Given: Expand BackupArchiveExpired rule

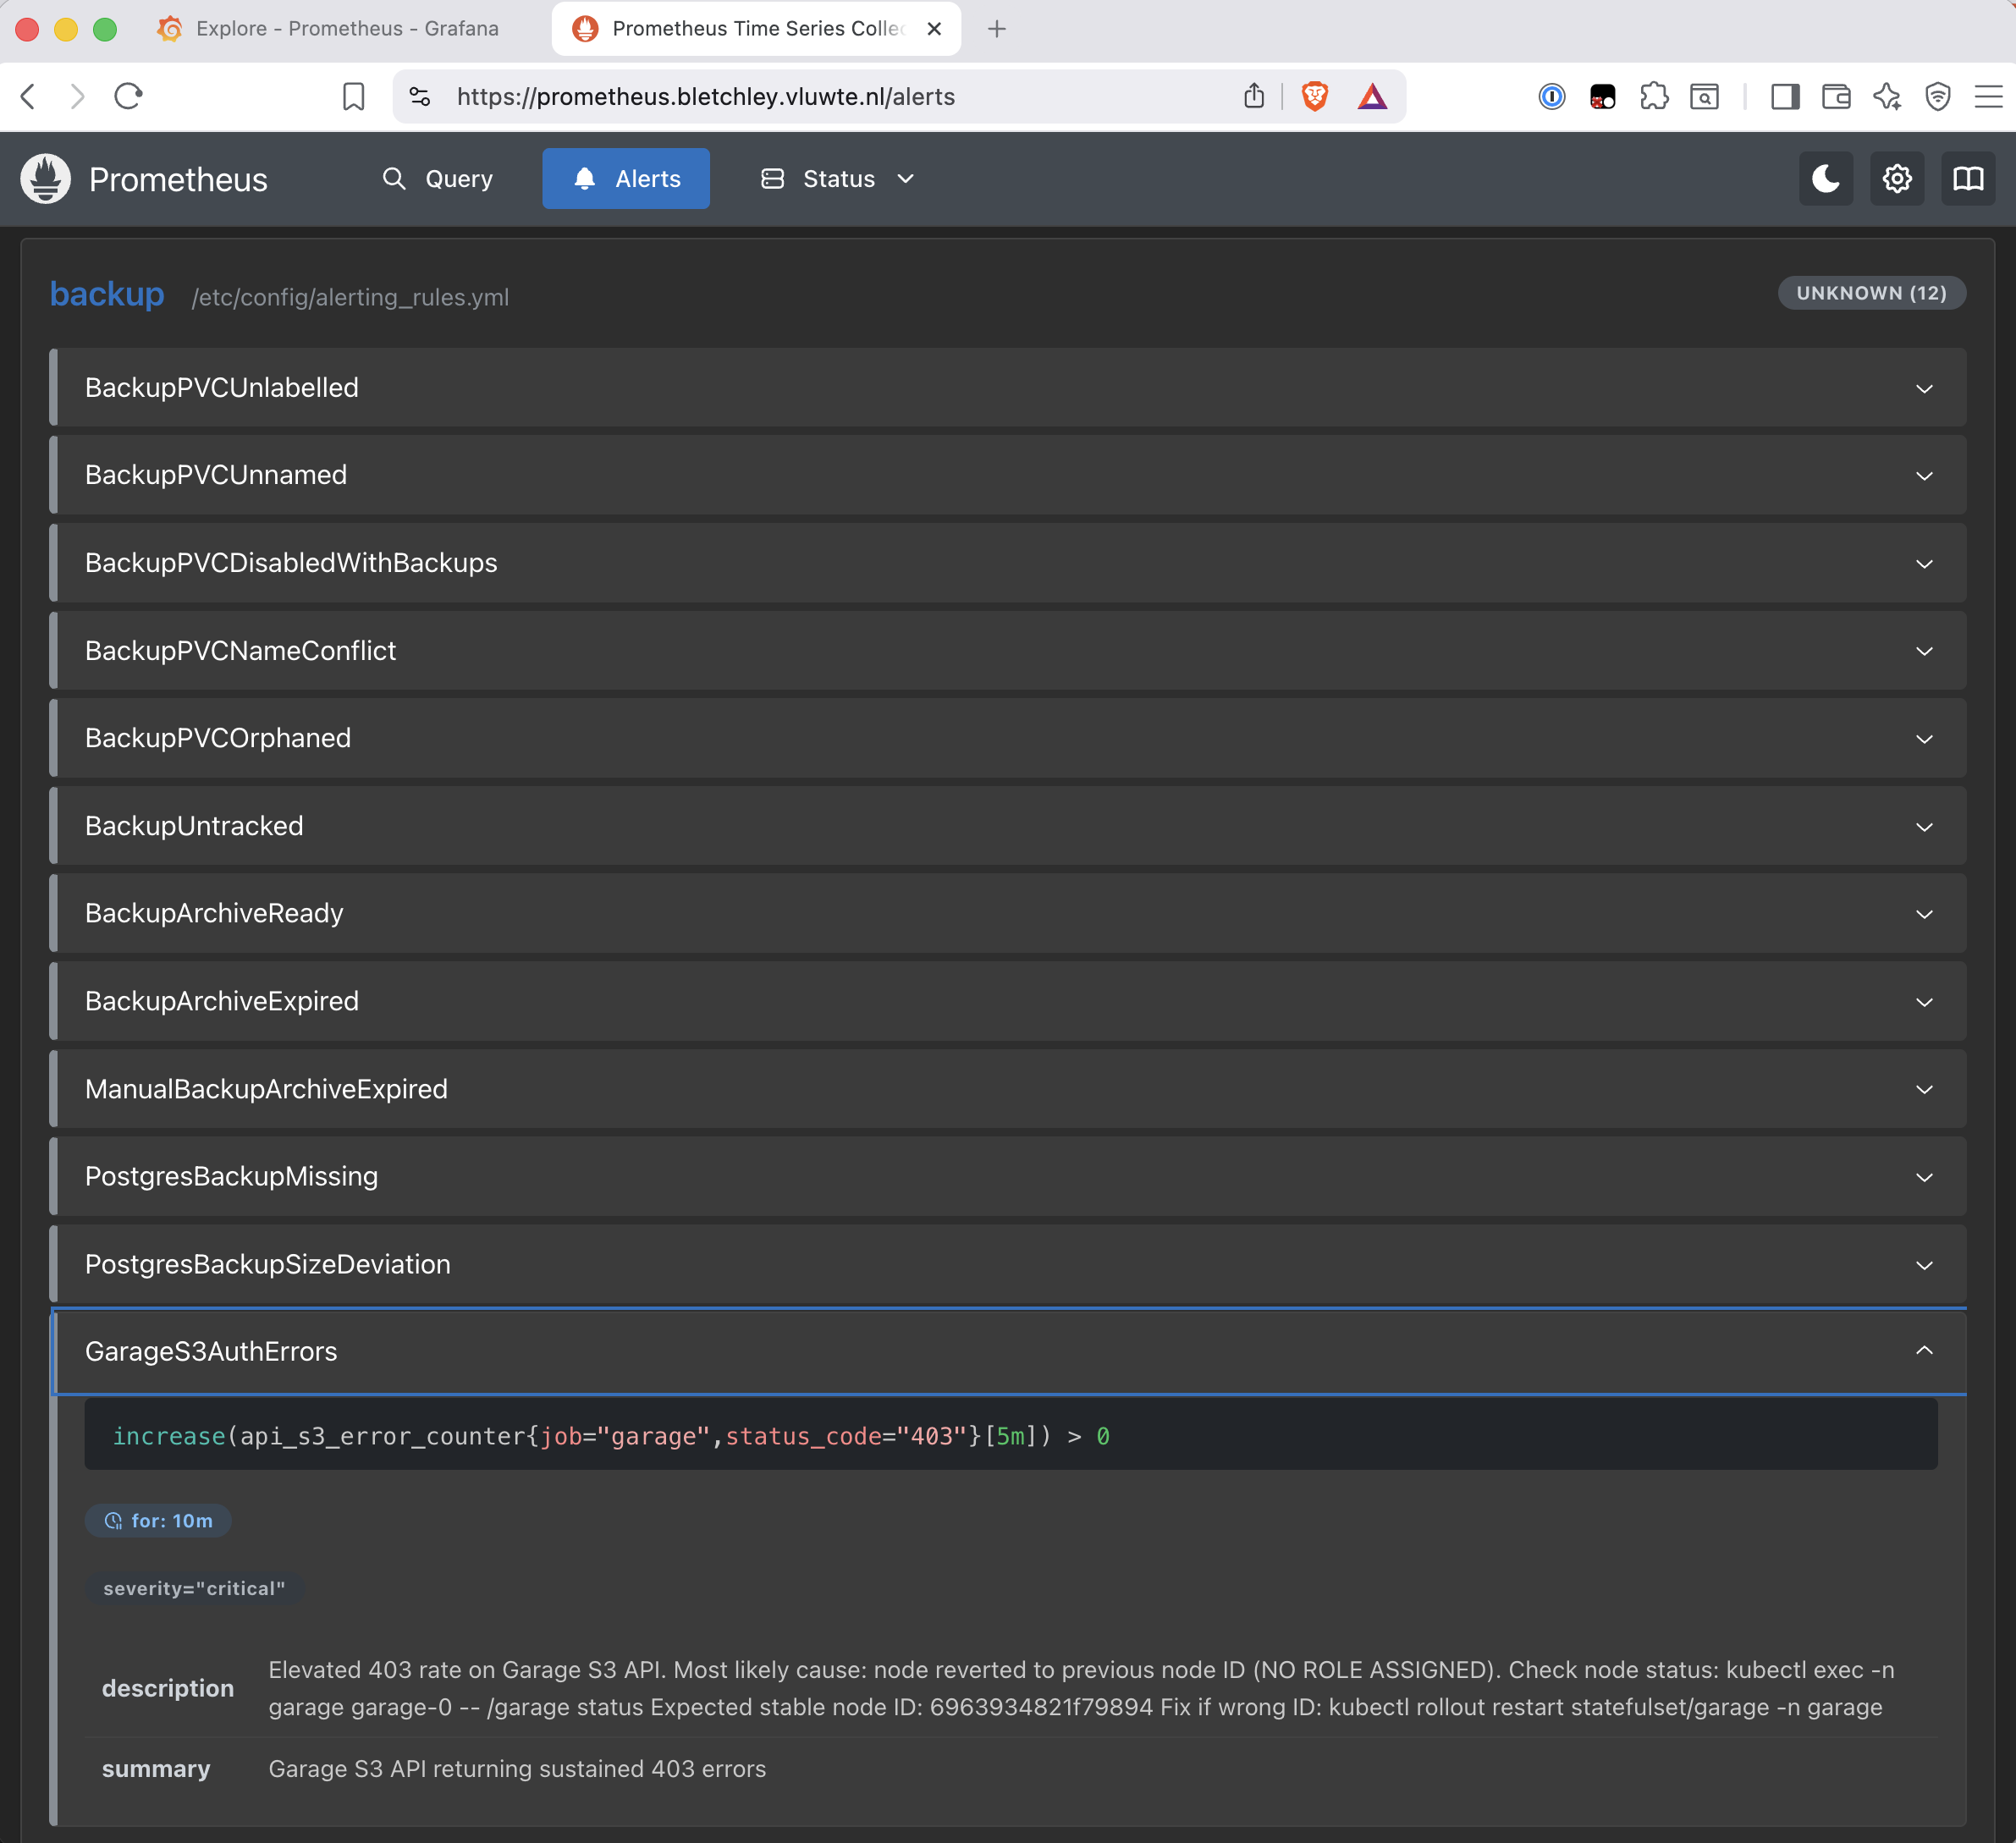Looking at the screenshot, I should (x=1009, y=1001).
